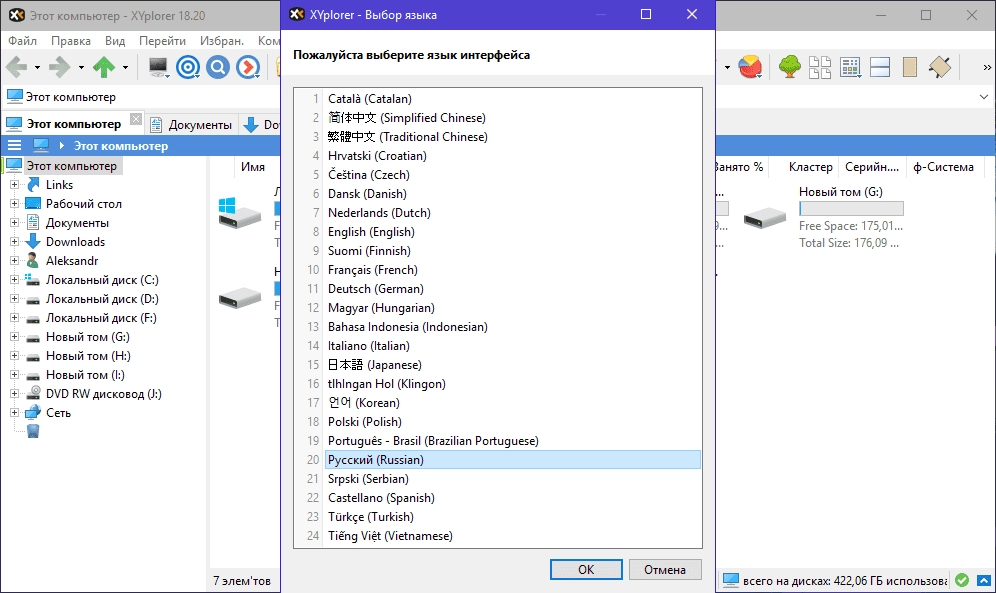
Task: Toggle the dual pane split icon
Action: coord(880,67)
